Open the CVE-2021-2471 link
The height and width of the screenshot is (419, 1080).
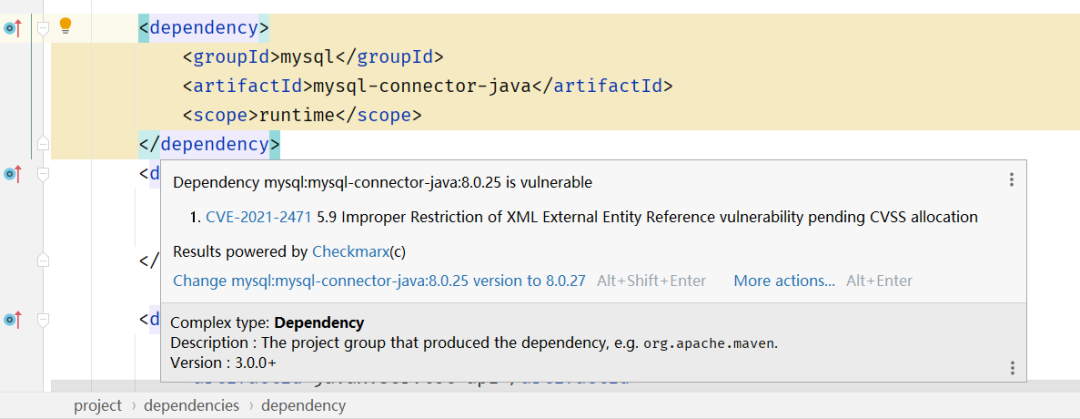tap(258, 217)
